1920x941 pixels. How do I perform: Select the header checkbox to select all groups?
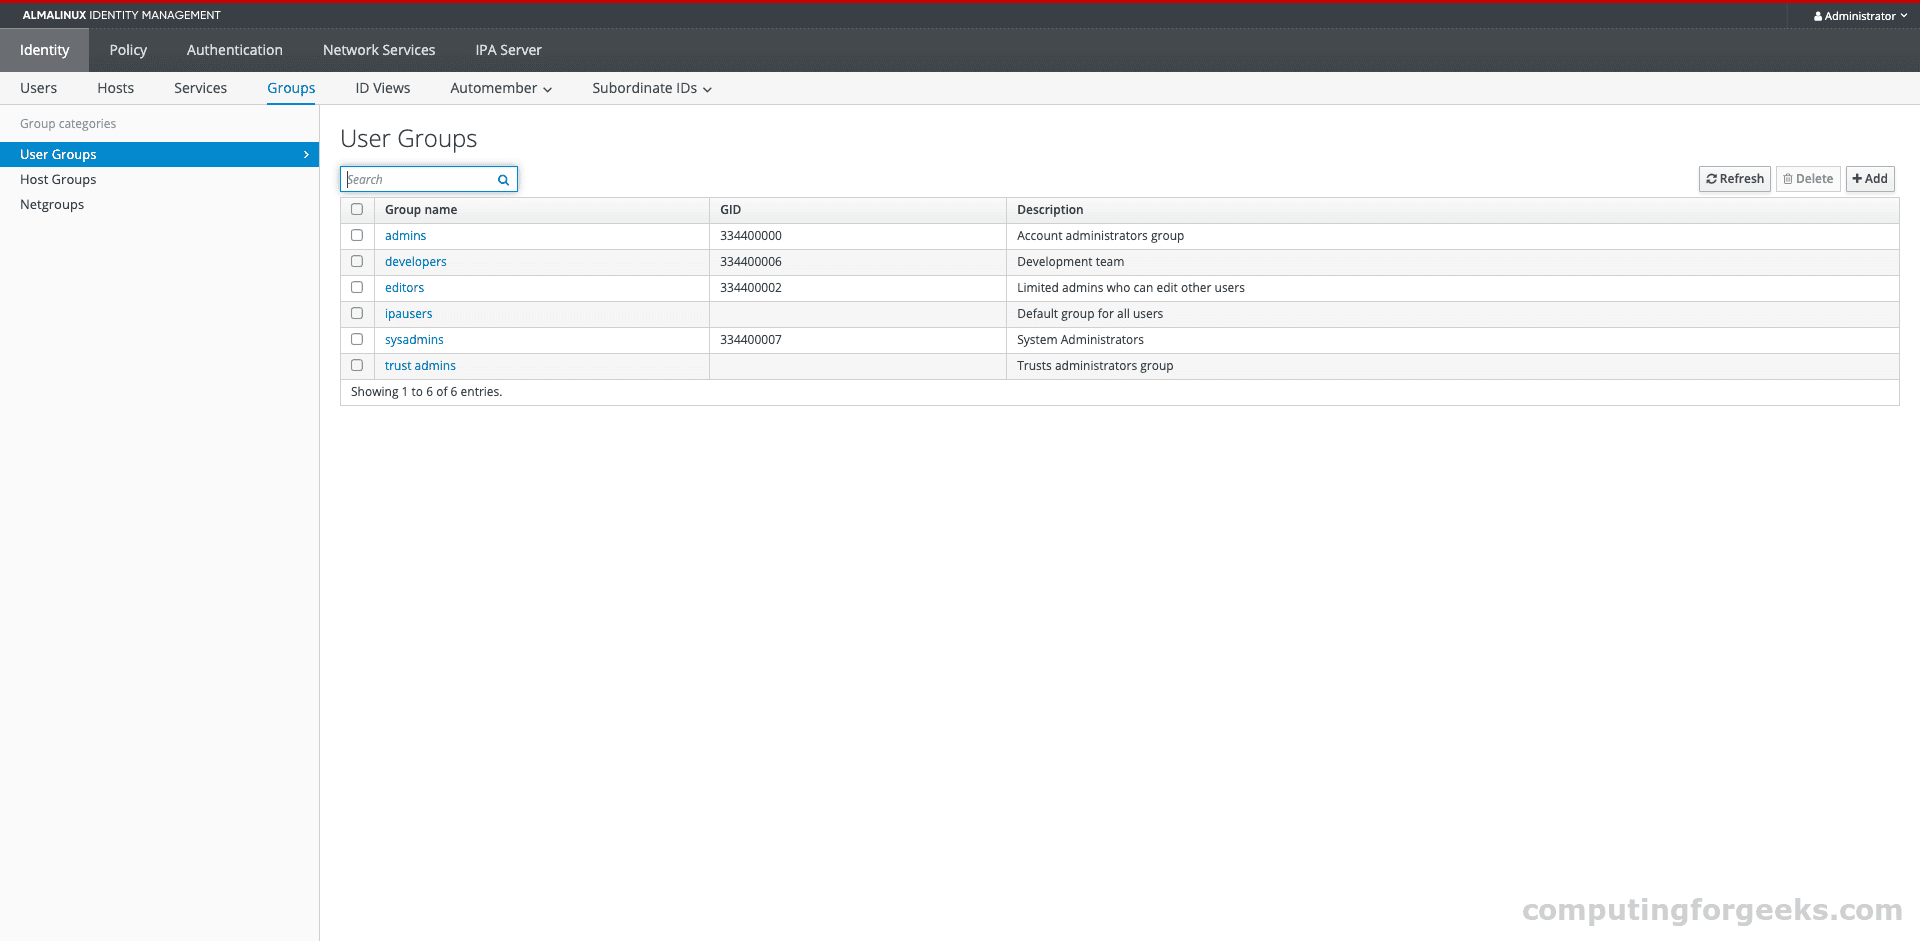(x=357, y=209)
